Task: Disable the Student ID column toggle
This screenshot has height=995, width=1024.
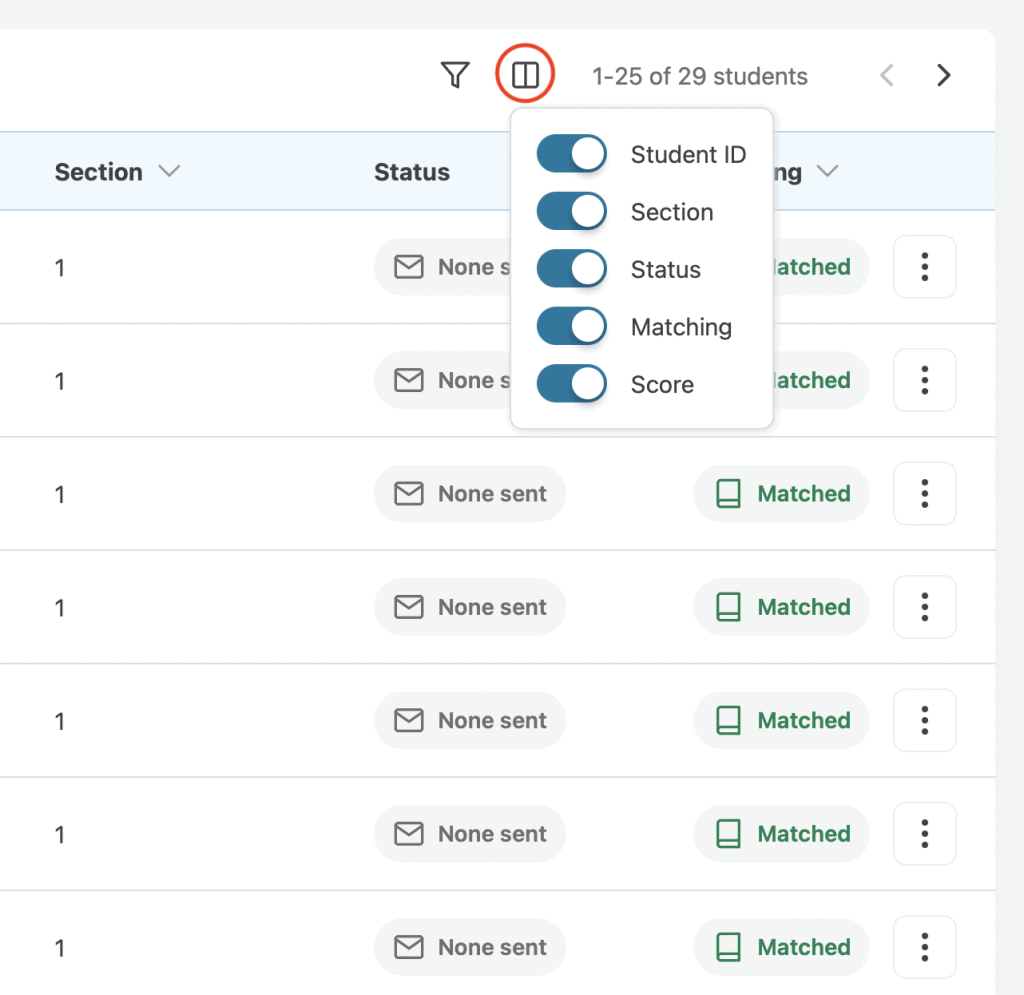Action: click(x=571, y=154)
